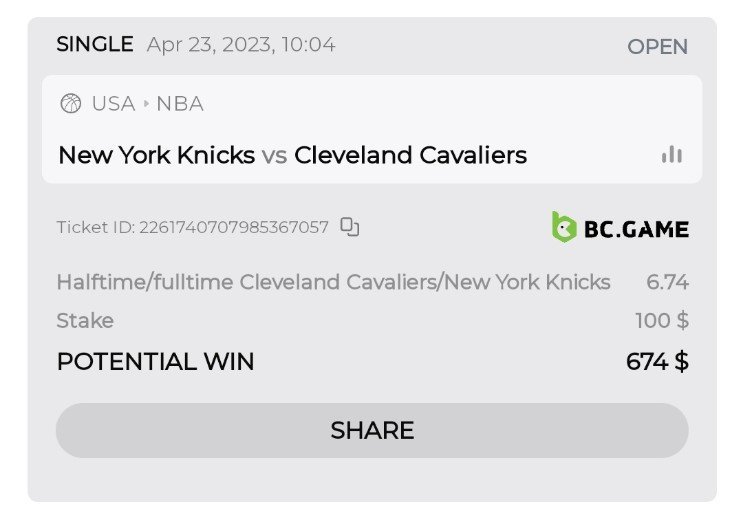
Task: Click the breadcrumb arrow between USA and NBA
Action: click(x=146, y=103)
